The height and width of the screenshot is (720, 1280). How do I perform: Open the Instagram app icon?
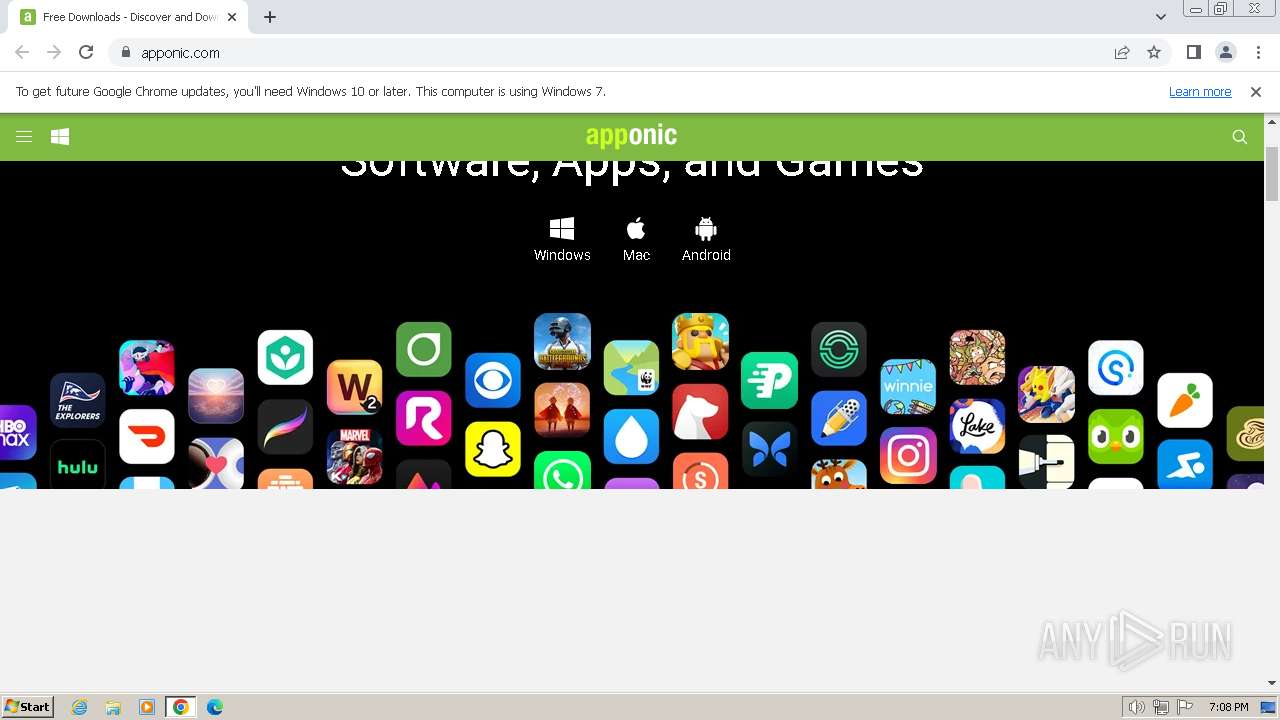908,455
